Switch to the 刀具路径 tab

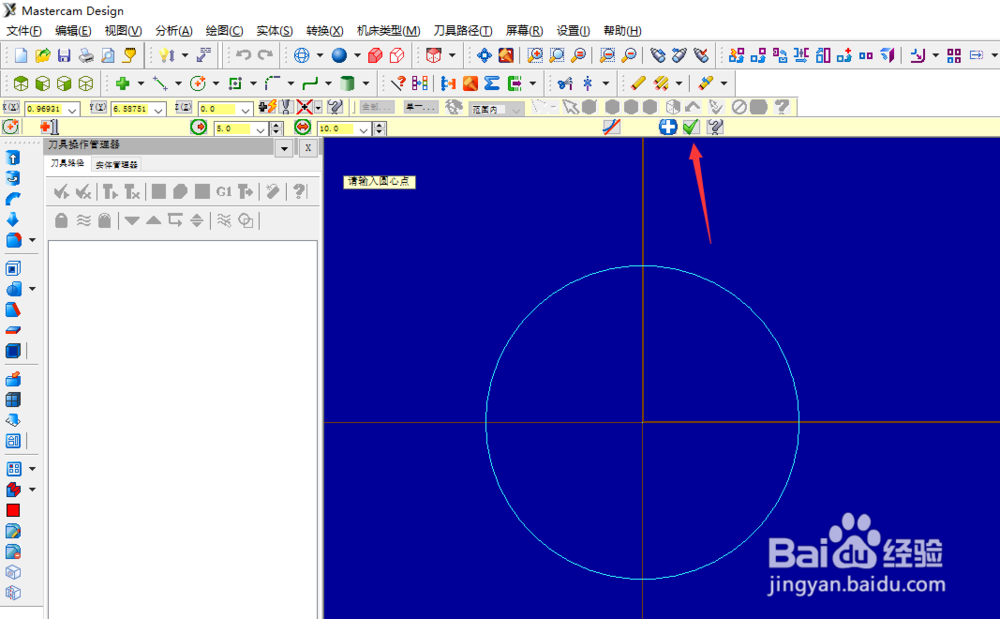click(x=68, y=164)
